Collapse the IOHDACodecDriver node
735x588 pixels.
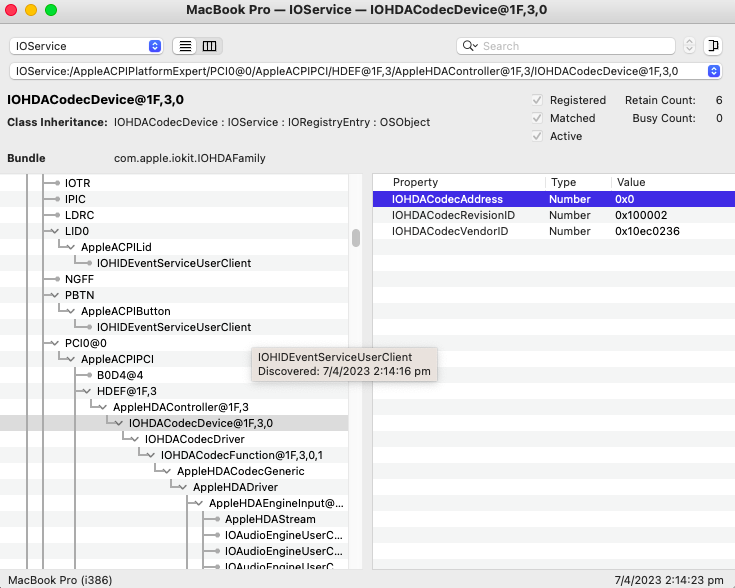pyautogui.click(x=134, y=439)
